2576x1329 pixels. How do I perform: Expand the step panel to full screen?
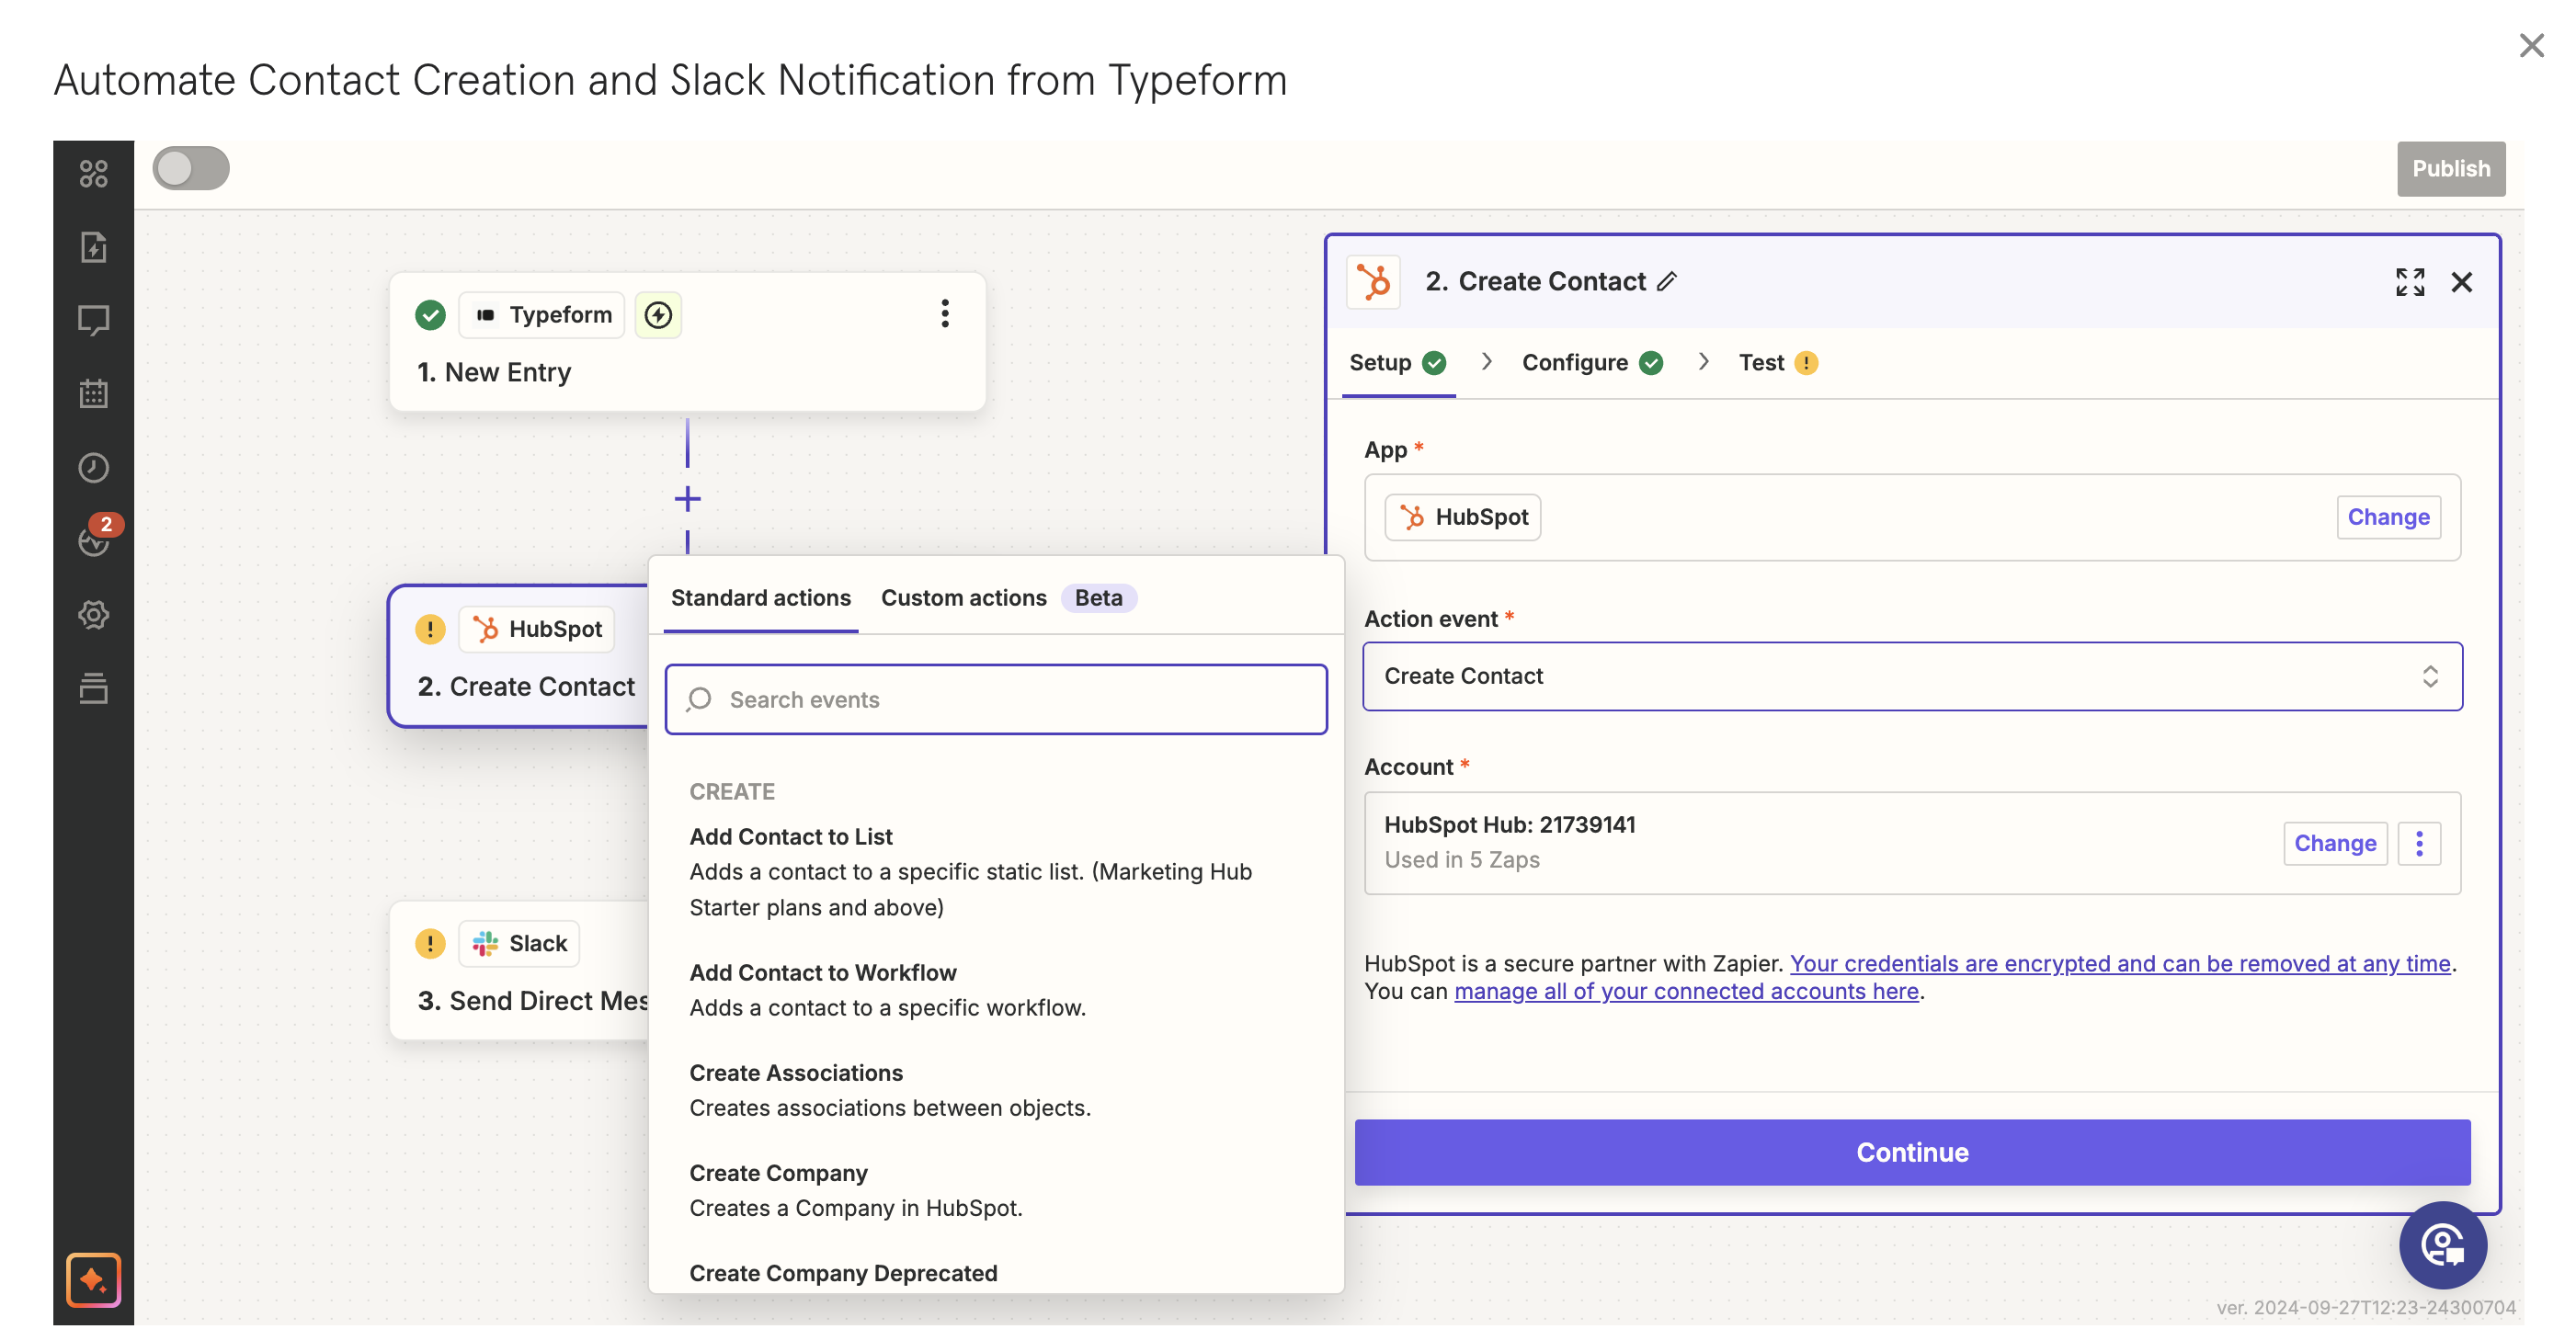(2410, 282)
